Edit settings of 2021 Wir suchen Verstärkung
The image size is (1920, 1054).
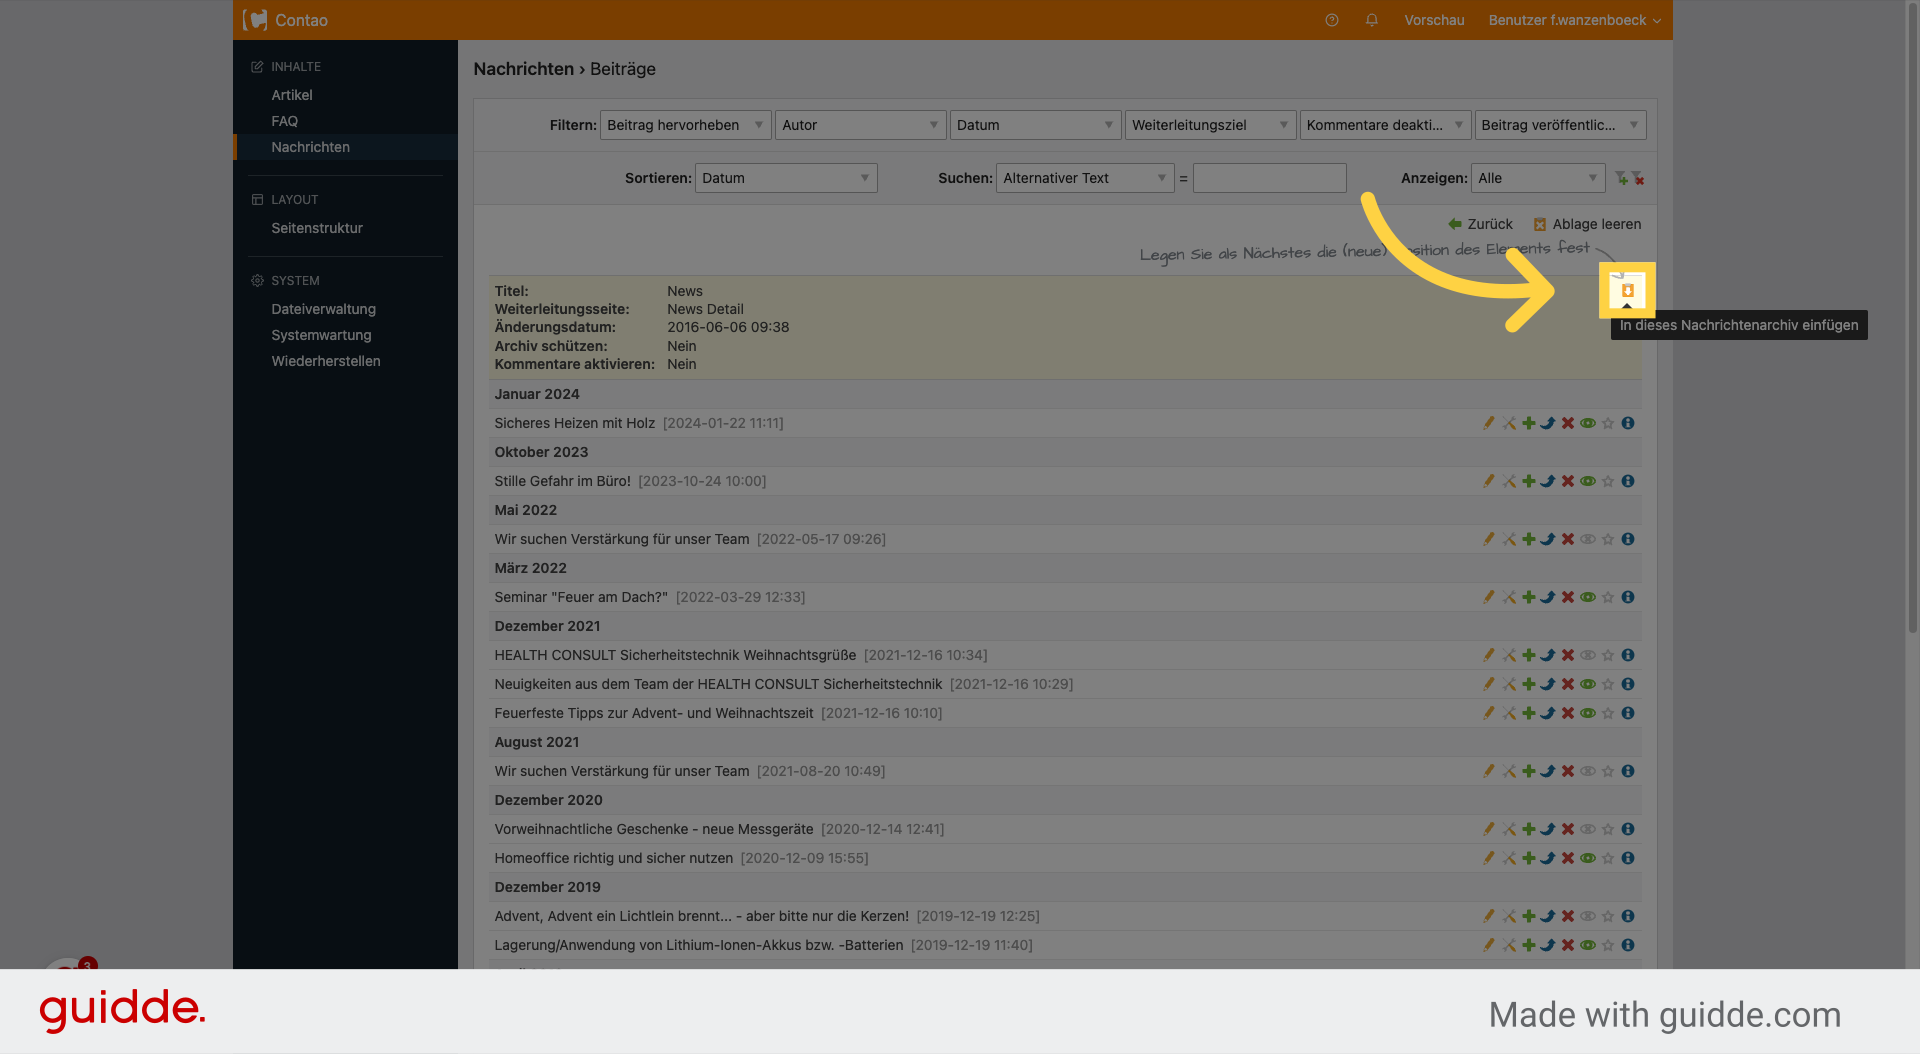pyautogui.click(x=1509, y=771)
